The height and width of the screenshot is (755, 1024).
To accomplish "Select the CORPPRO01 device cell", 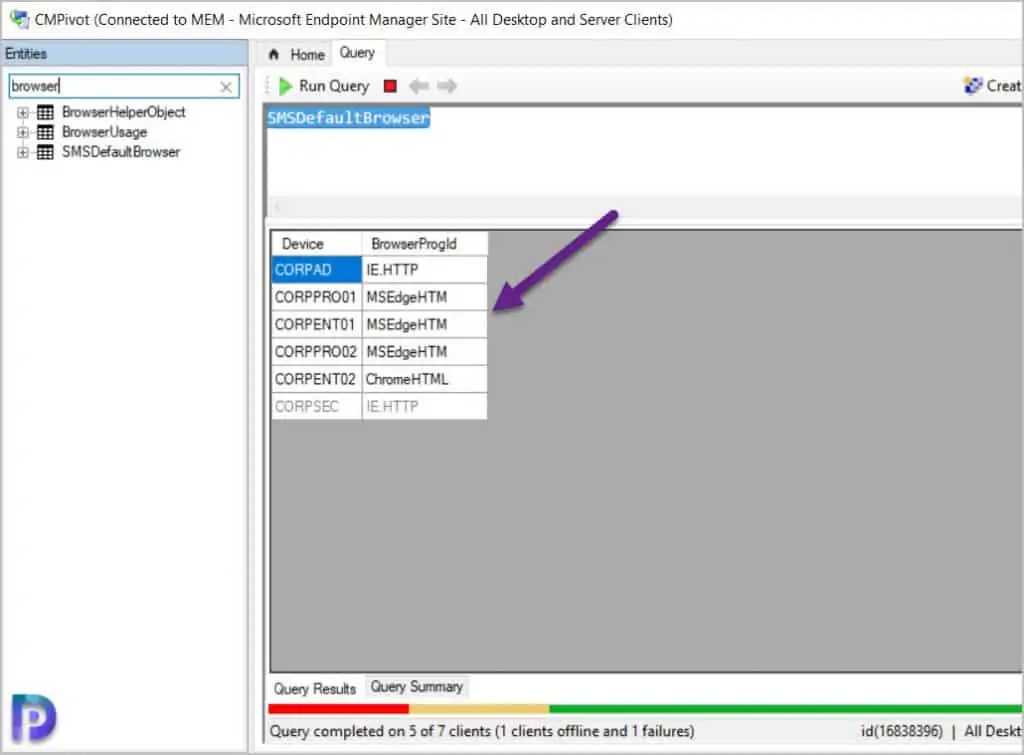I will (316, 297).
